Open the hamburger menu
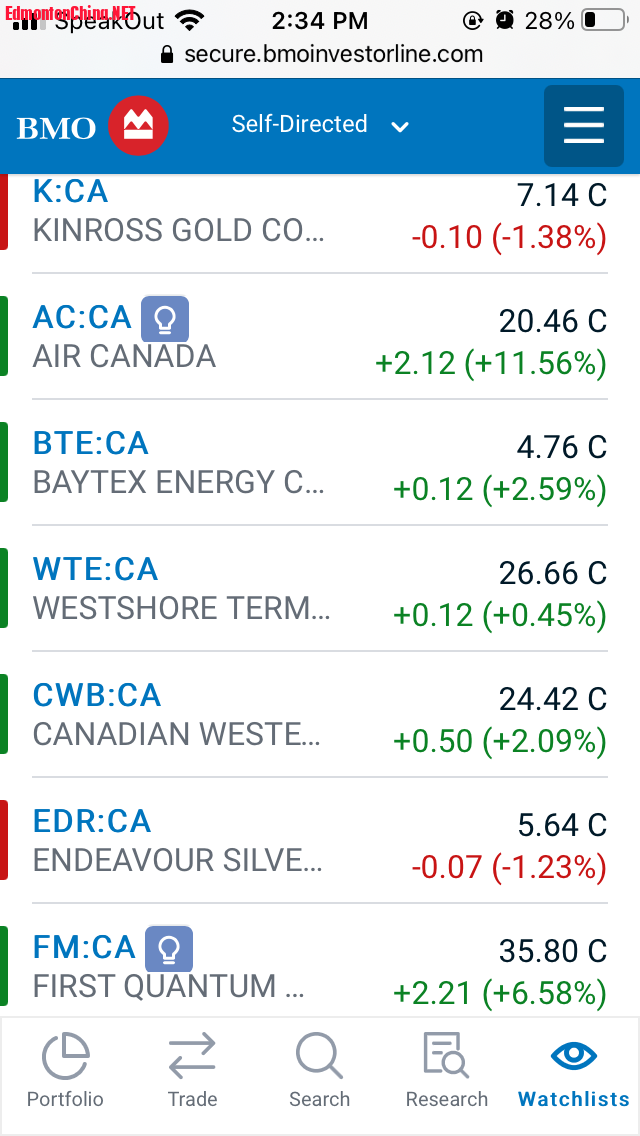The width and height of the screenshot is (640, 1136). tap(584, 126)
